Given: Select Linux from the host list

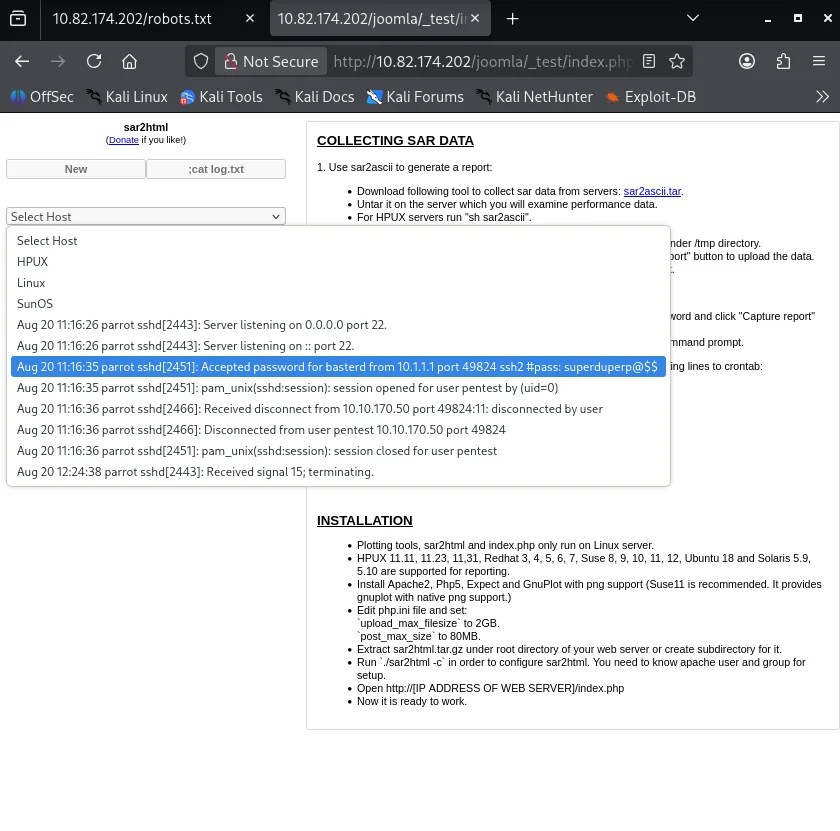Looking at the screenshot, I should point(31,283).
